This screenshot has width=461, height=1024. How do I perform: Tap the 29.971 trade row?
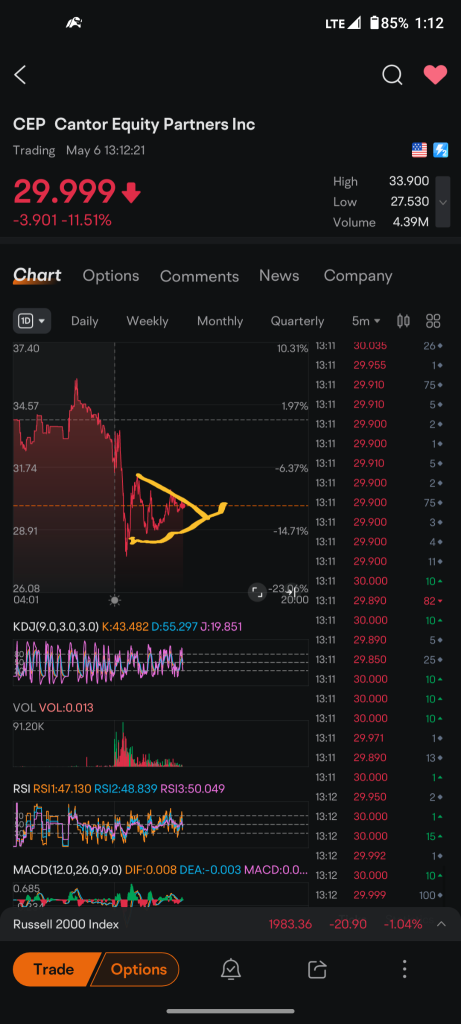pyautogui.click(x=379, y=738)
